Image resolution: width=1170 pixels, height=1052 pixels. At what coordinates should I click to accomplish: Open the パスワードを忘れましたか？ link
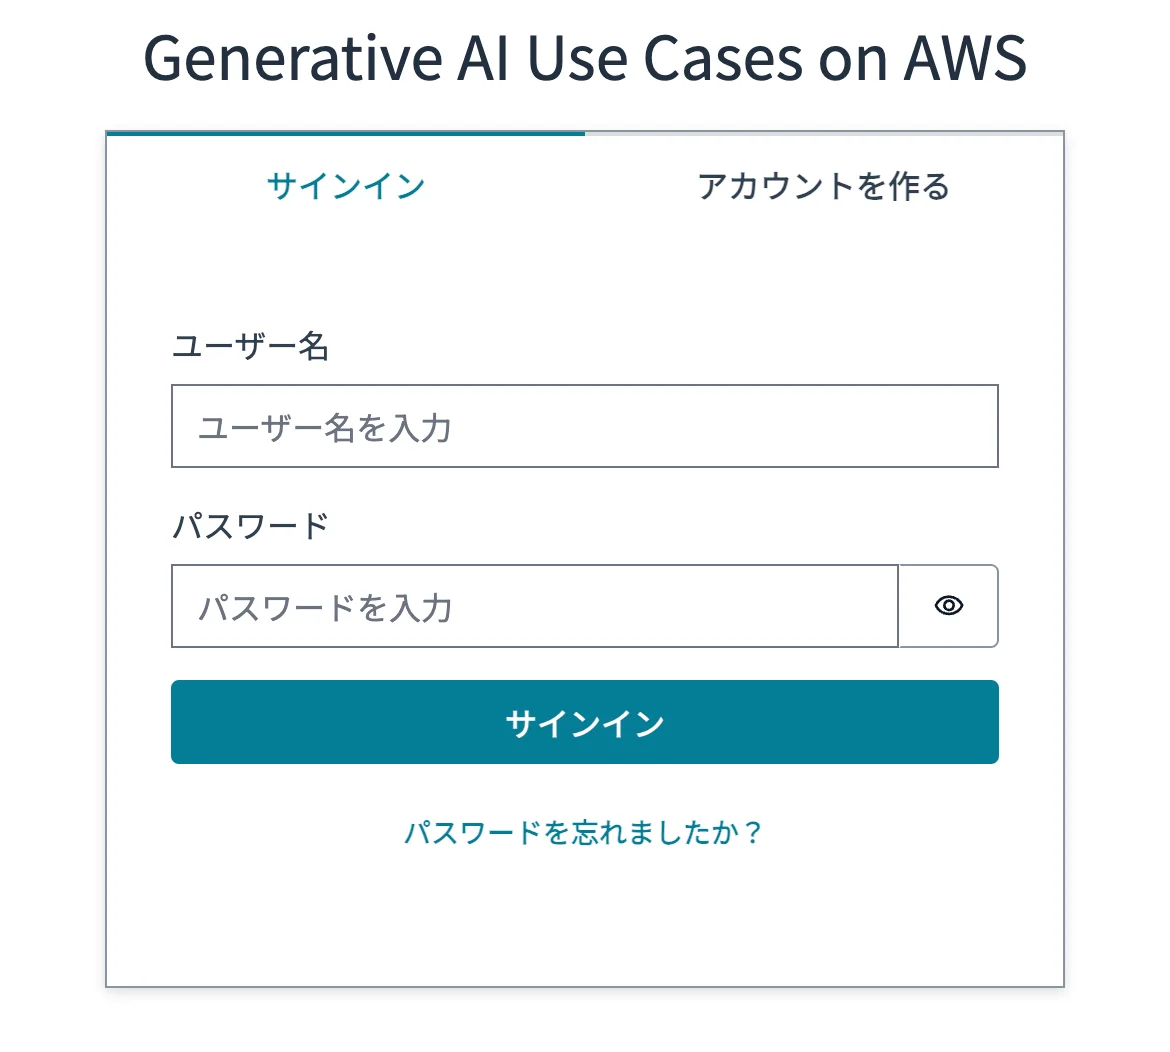coord(584,832)
